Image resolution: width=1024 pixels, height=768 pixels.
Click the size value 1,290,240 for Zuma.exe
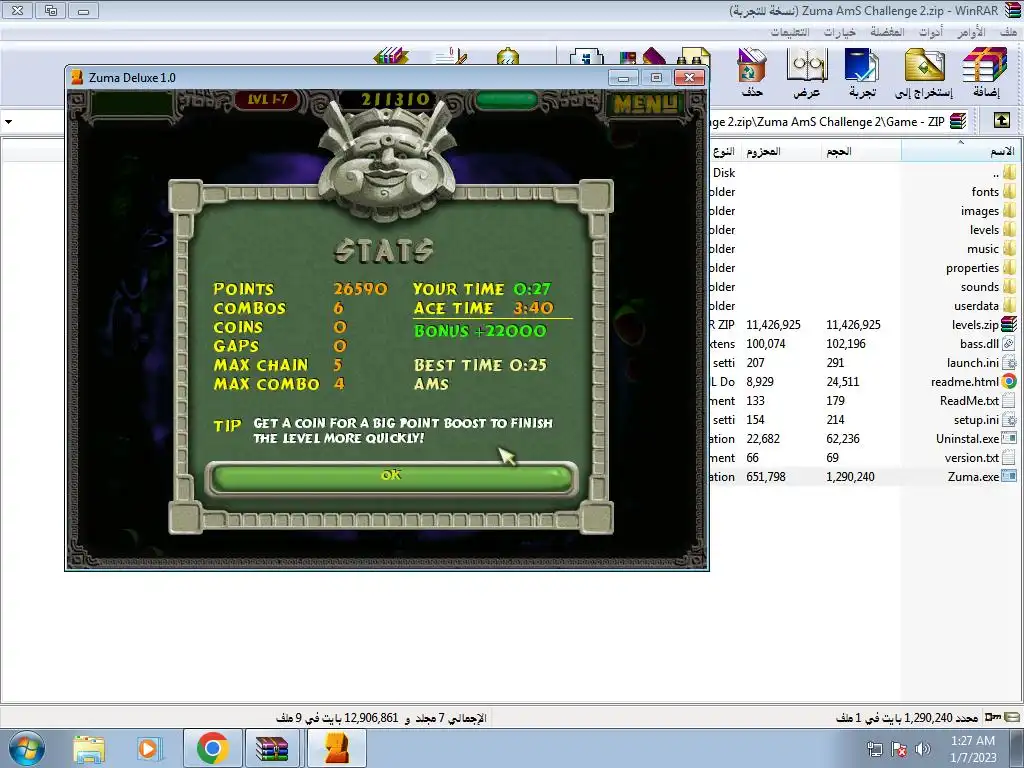pos(850,477)
